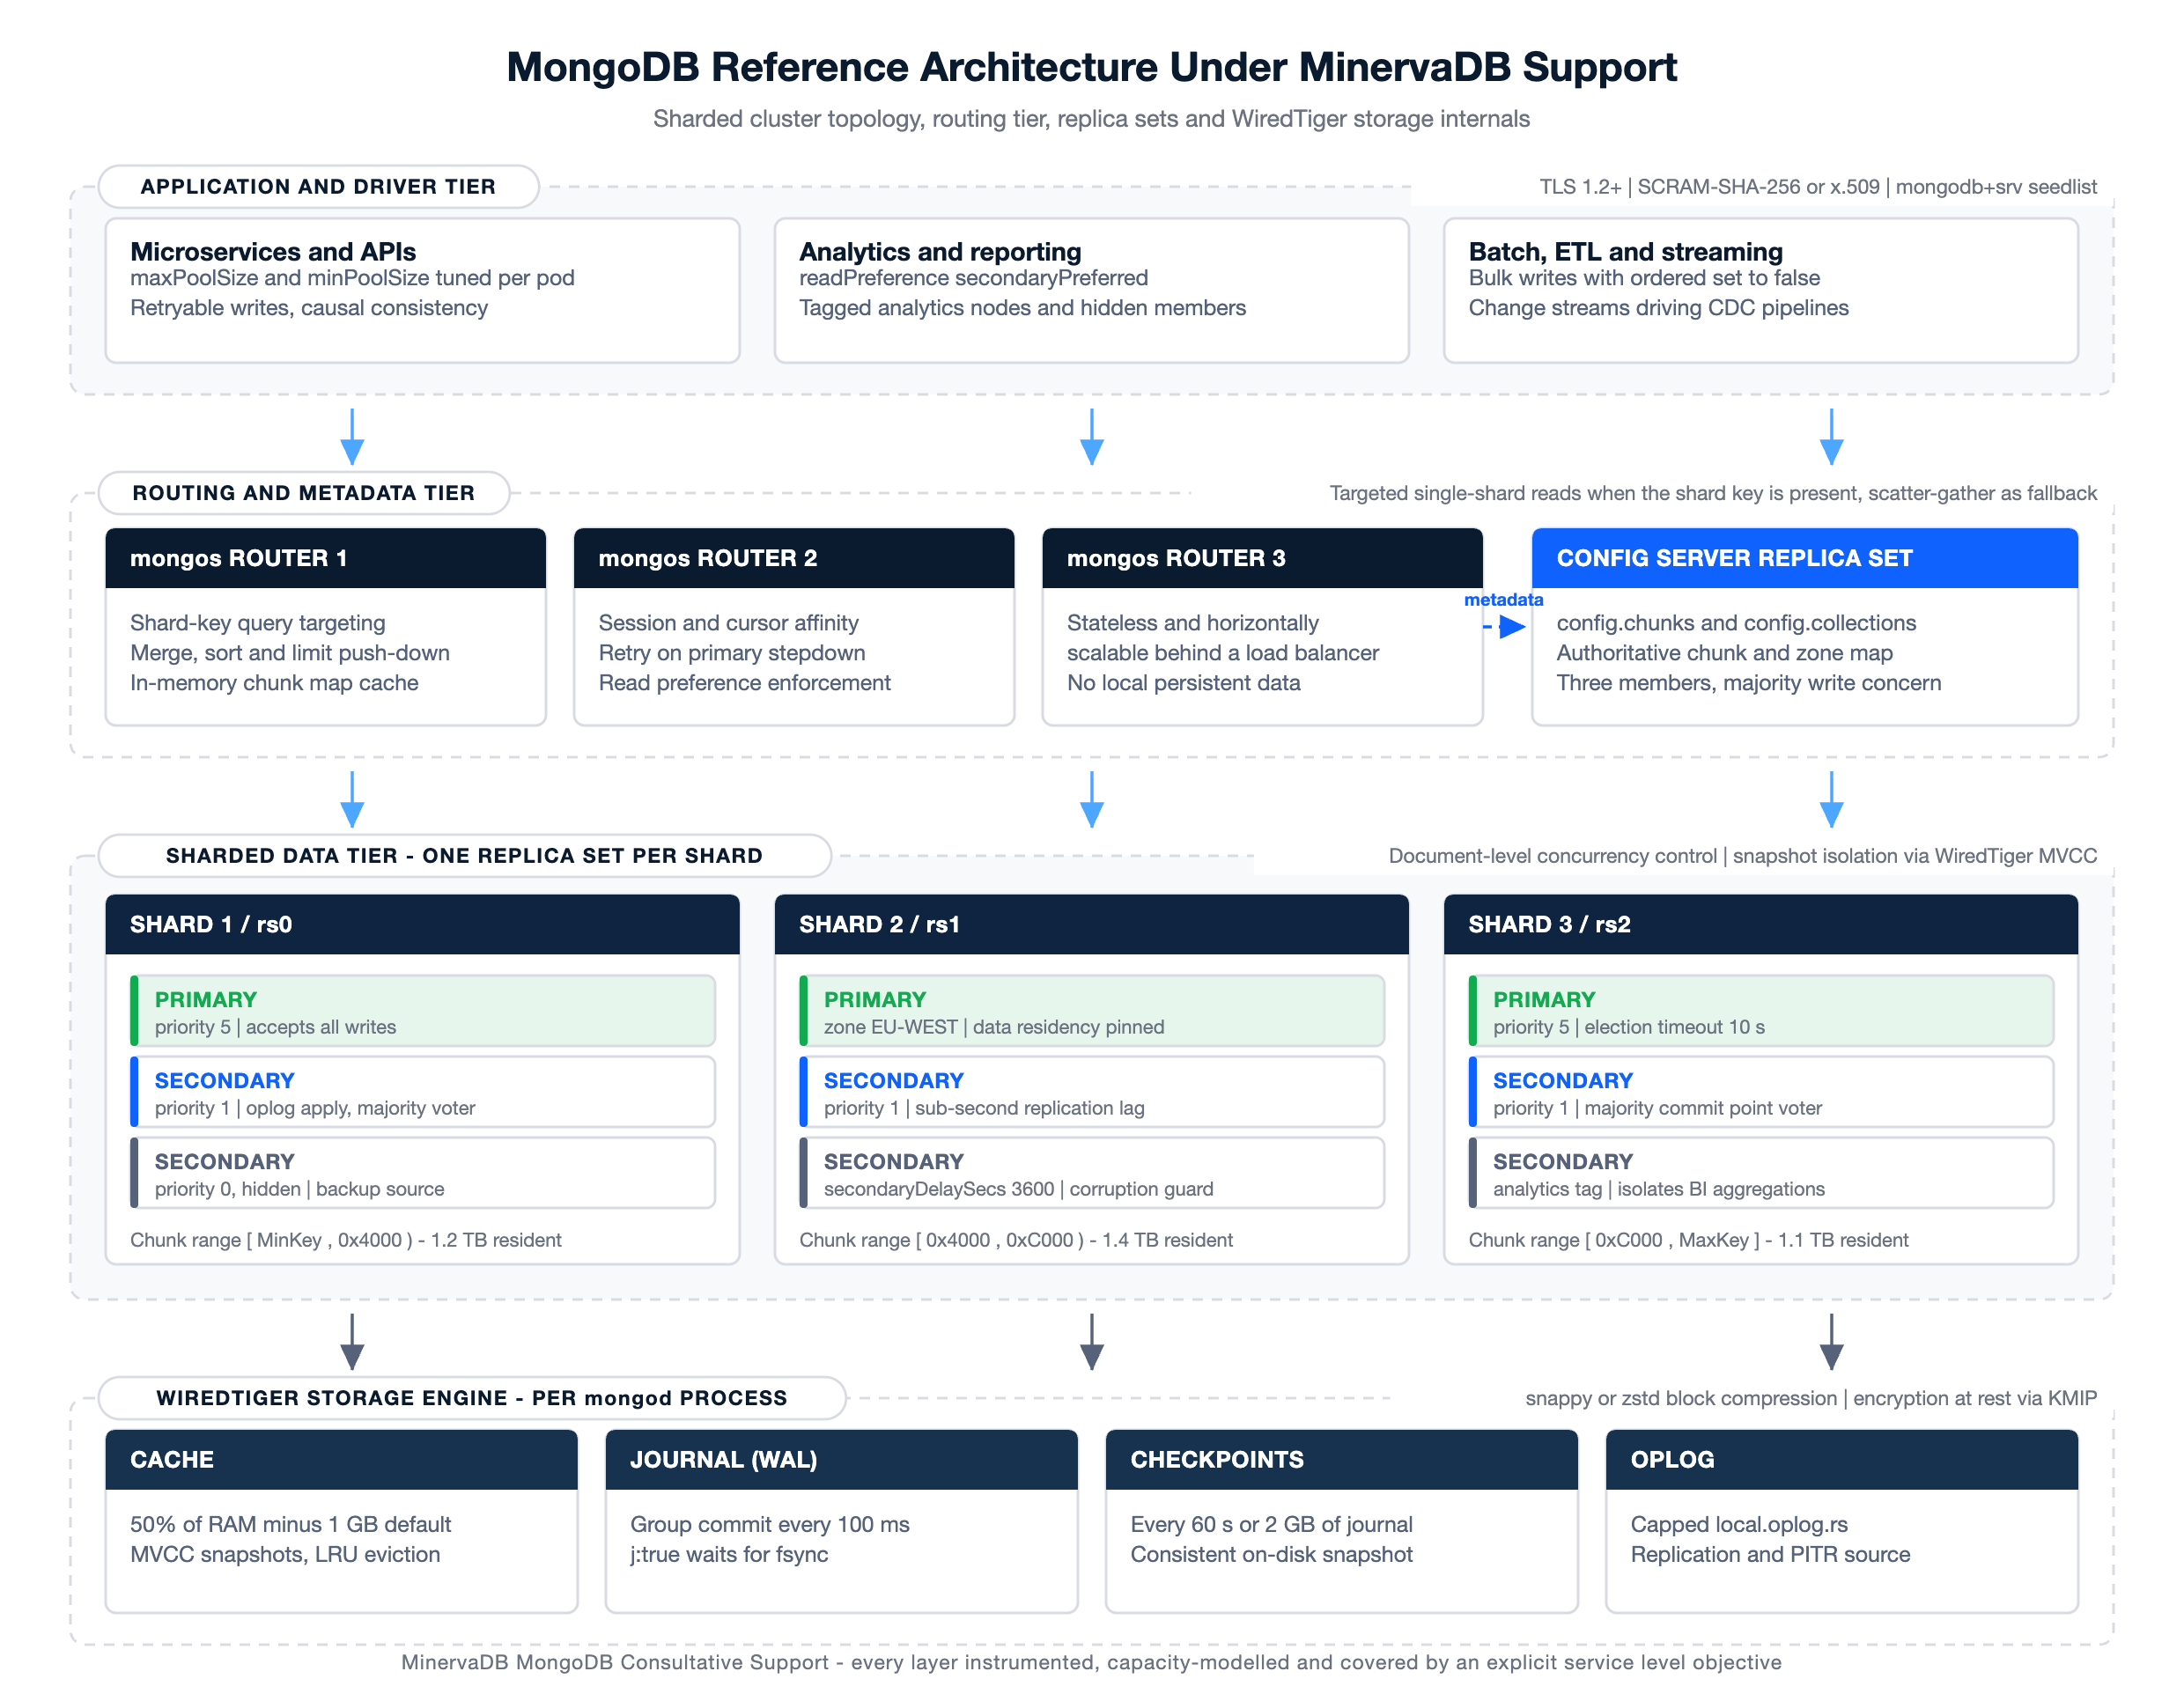The height and width of the screenshot is (1701, 2184).
Task: Click Retry on primary stepdown line
Action: pyautogui.click(x=732, y=653)
